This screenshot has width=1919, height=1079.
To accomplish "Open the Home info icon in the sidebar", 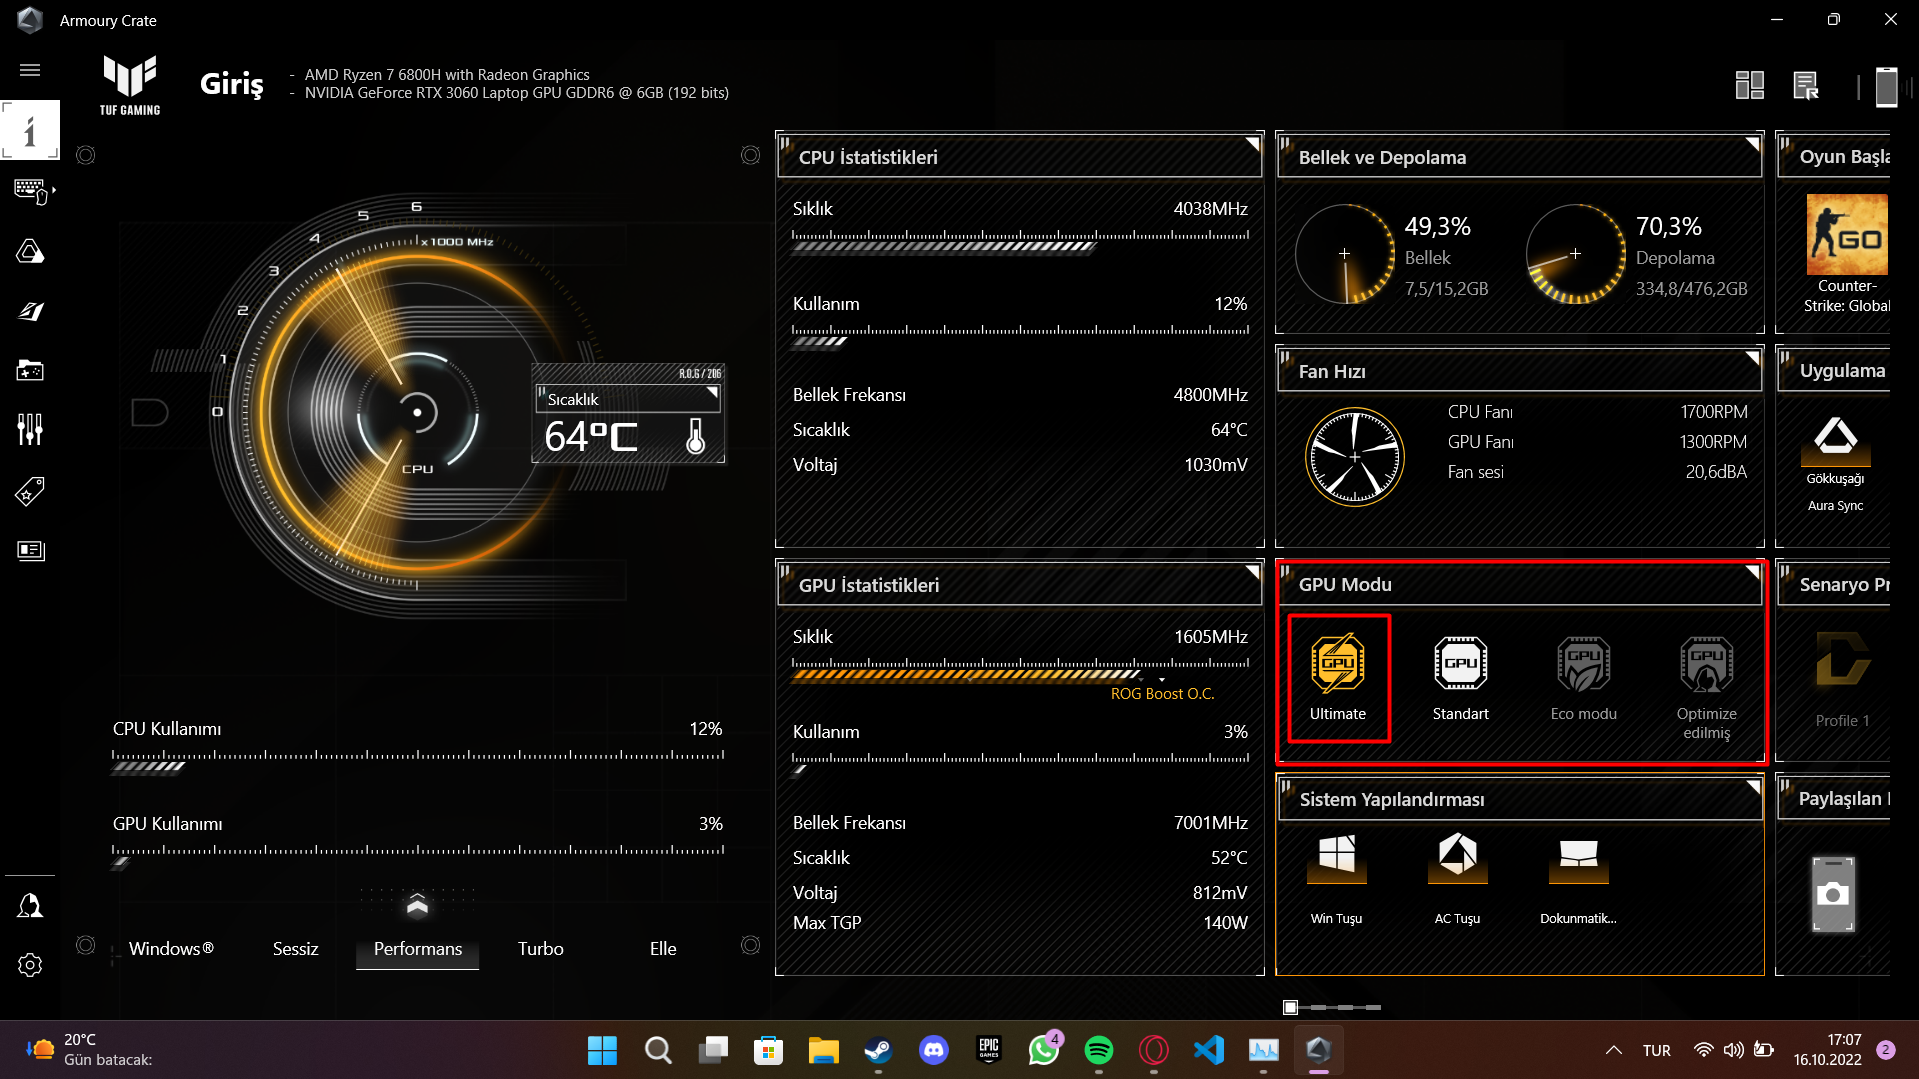I will [30, 130].
